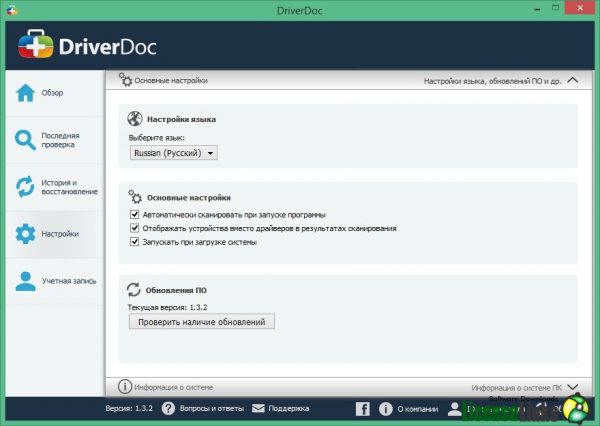
Task: Open the Facebook icon in footer
Action: [363, 409]
